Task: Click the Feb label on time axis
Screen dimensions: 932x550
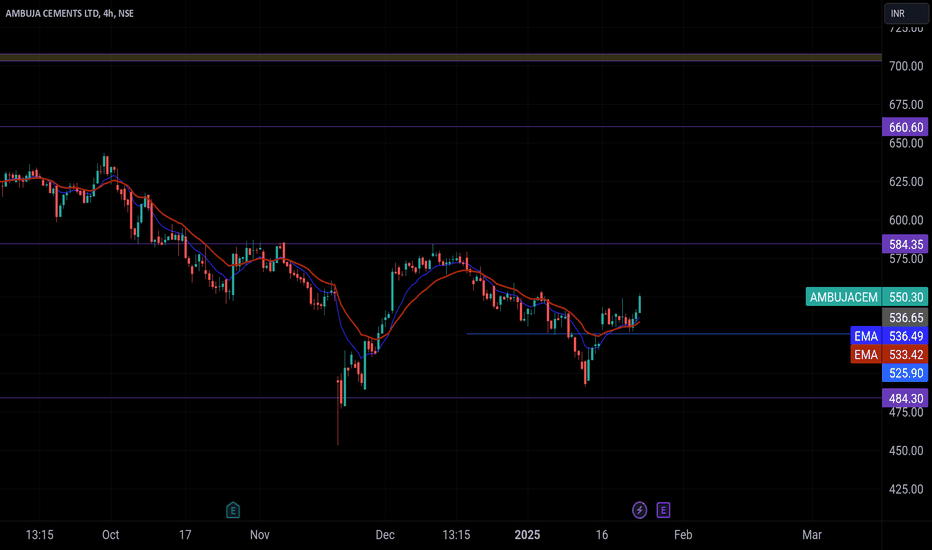Action: [x=683, y=535]
